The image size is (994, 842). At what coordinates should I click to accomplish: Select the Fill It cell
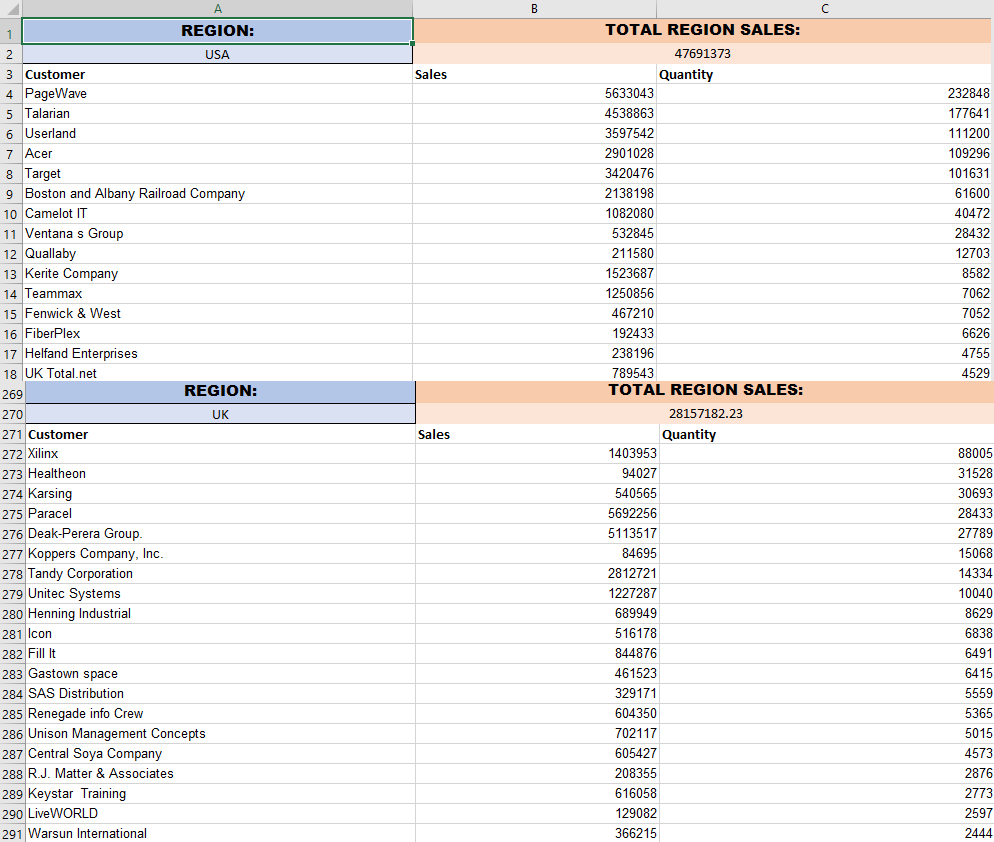tap(221, 654)
